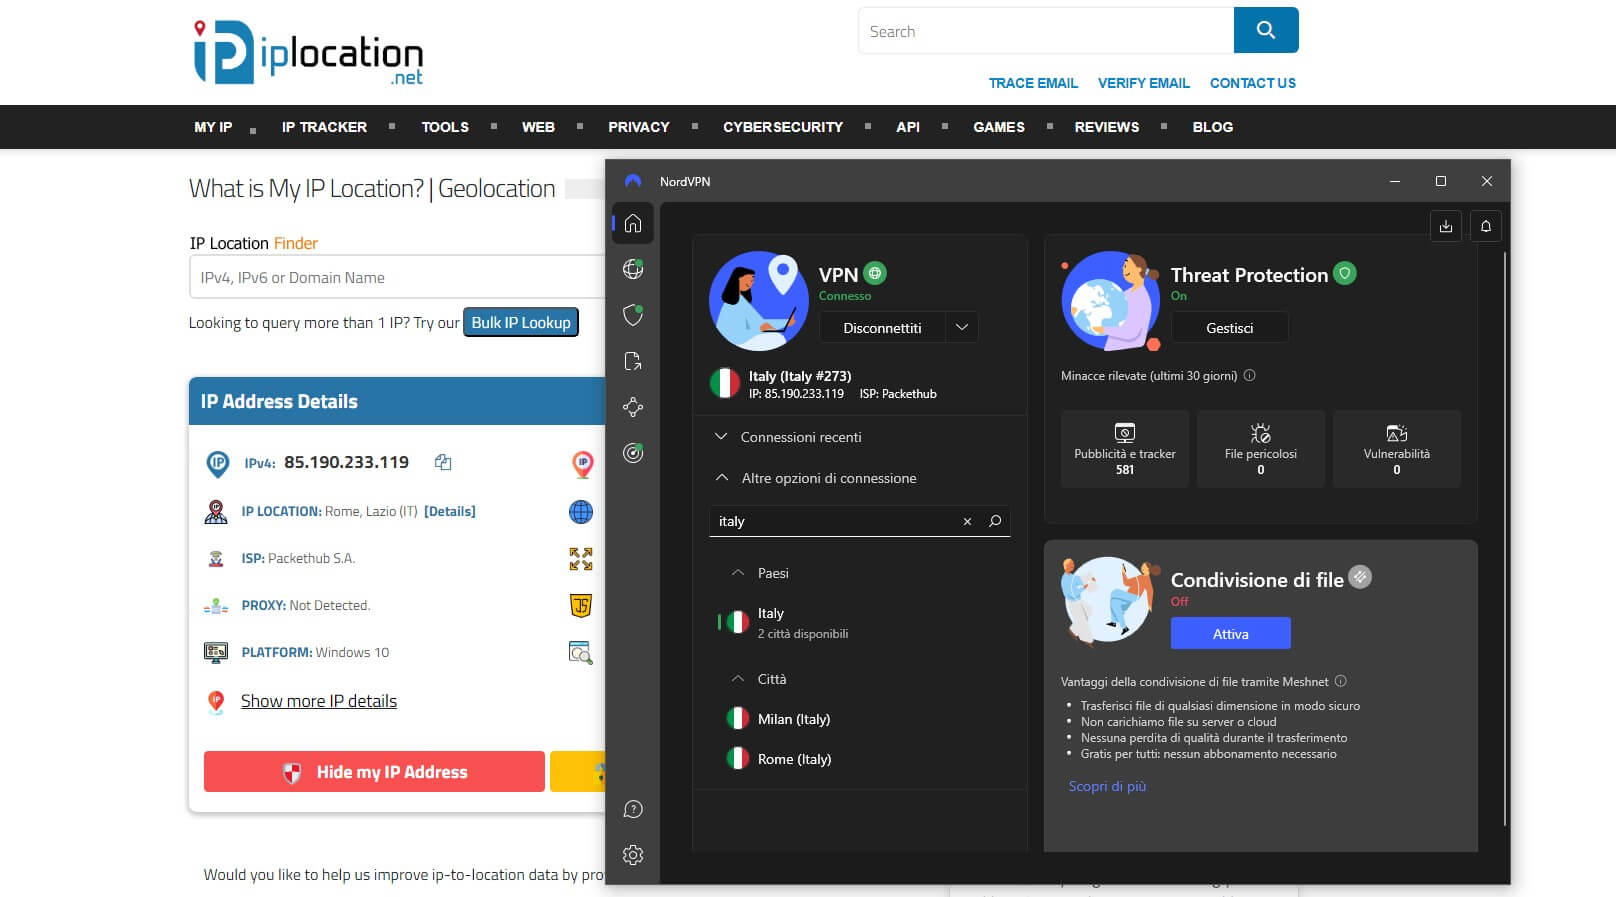This screenshot has width=1616, height=897.
Task: Collapse the Paesi group
Action: (760, 573)
